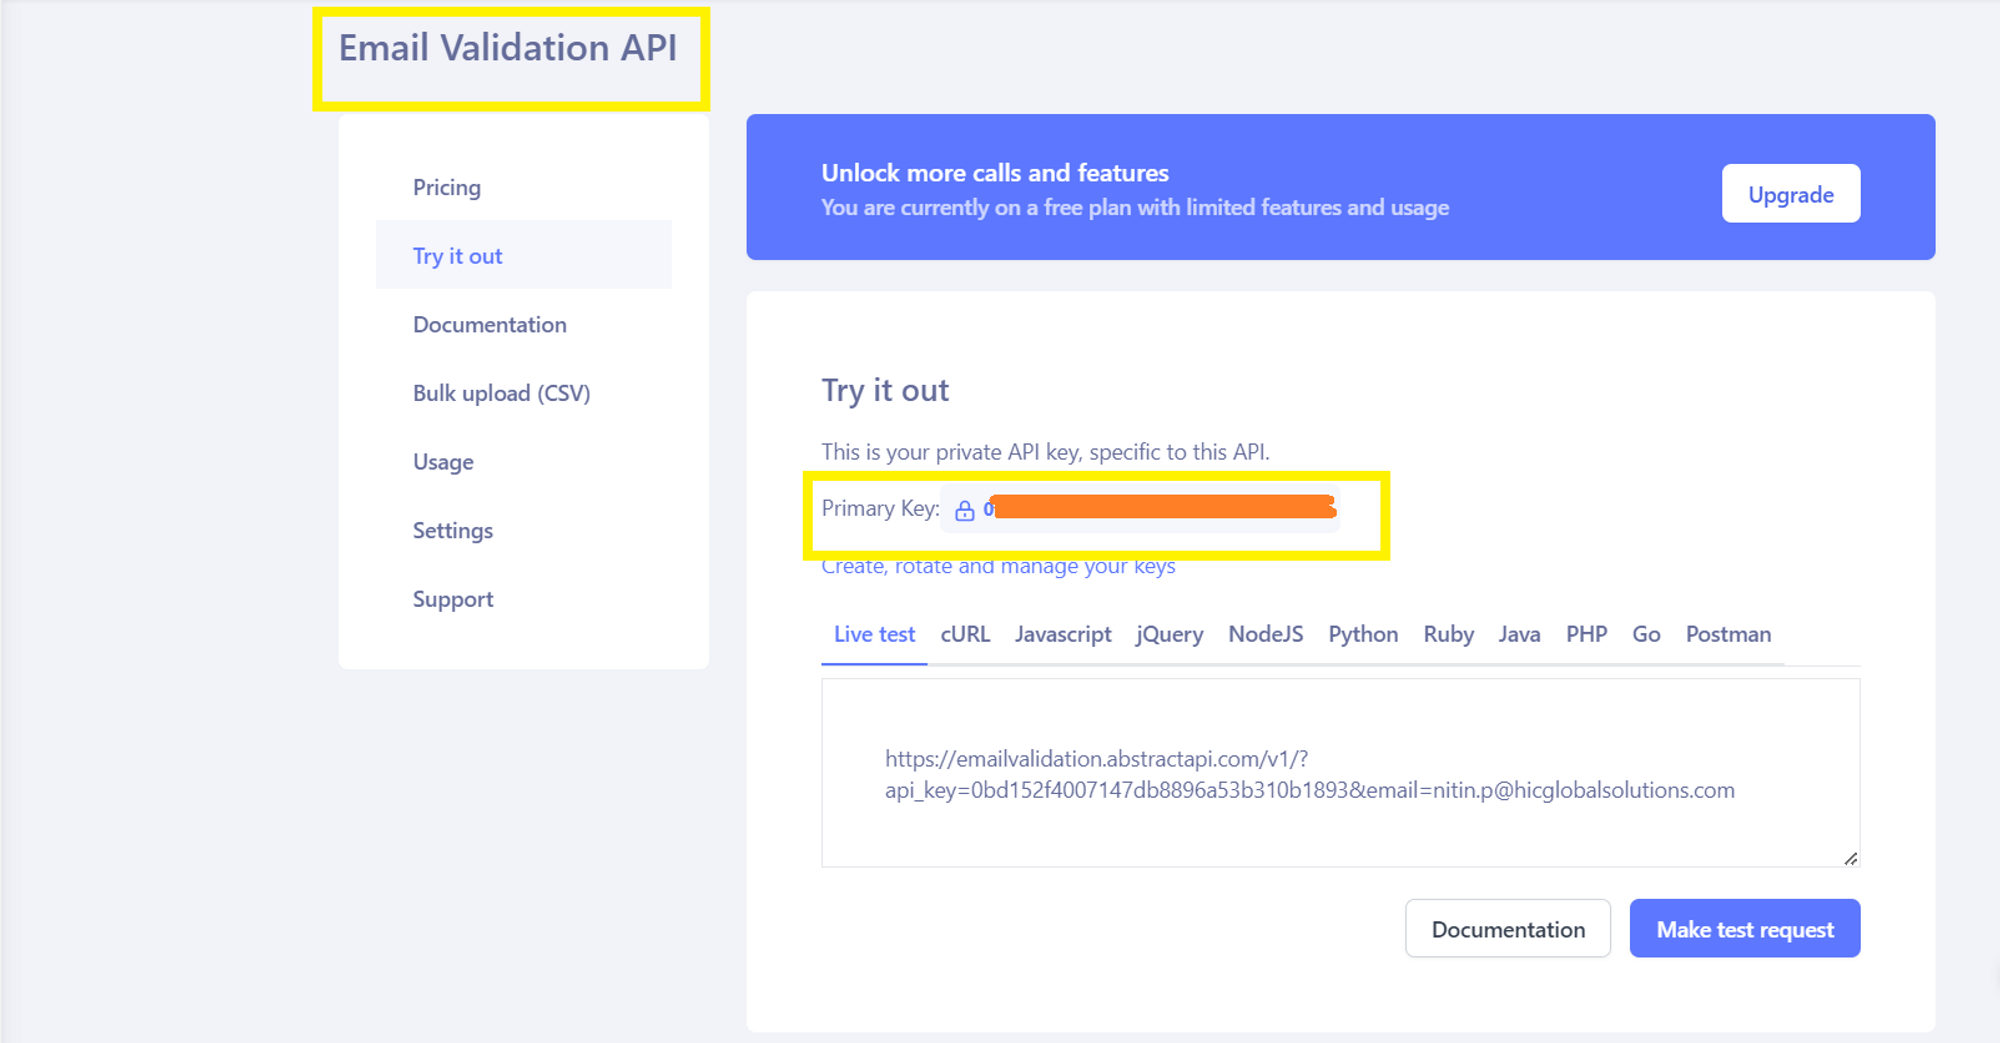This screenshot has height=1043, width=2000.
Task: Select the Python tab
Action: [x=1363, y=634]
